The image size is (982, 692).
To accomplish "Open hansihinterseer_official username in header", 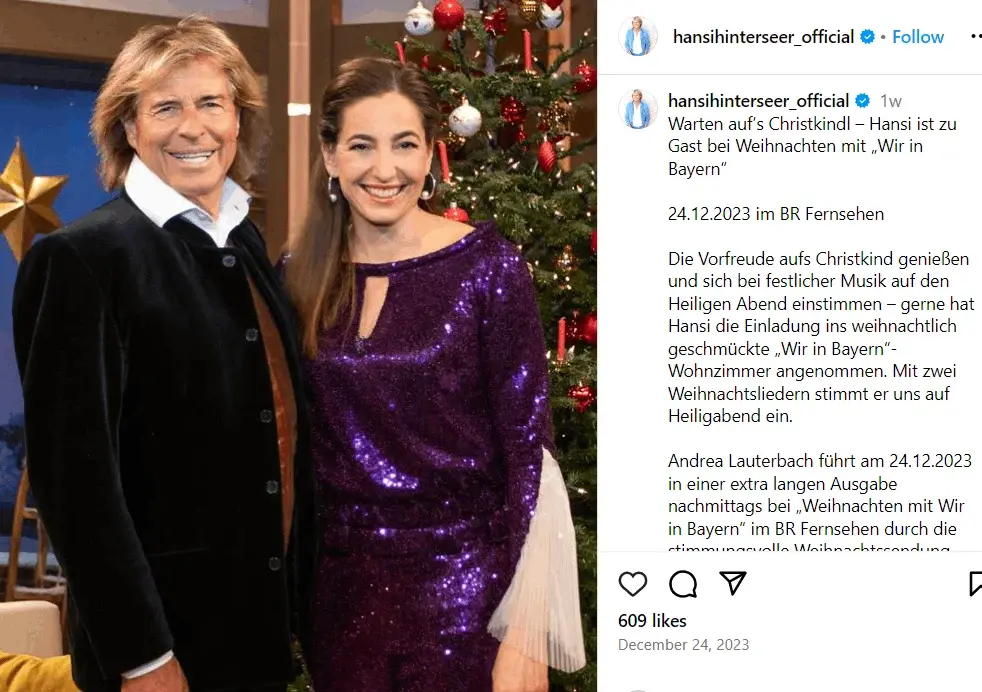I will coord(763,37).
